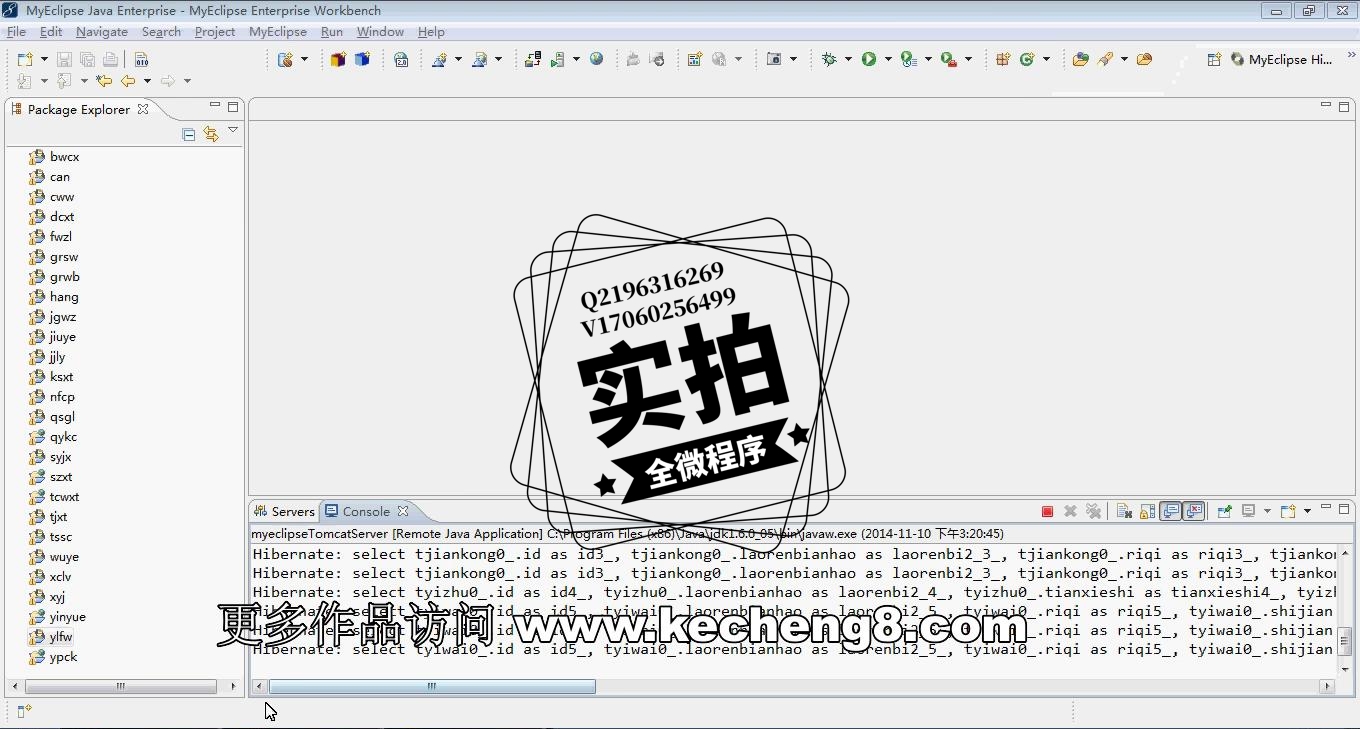Expand the Debug dropdown arrow
Viewport: 1360px width, 729px height.
point(848,60)
